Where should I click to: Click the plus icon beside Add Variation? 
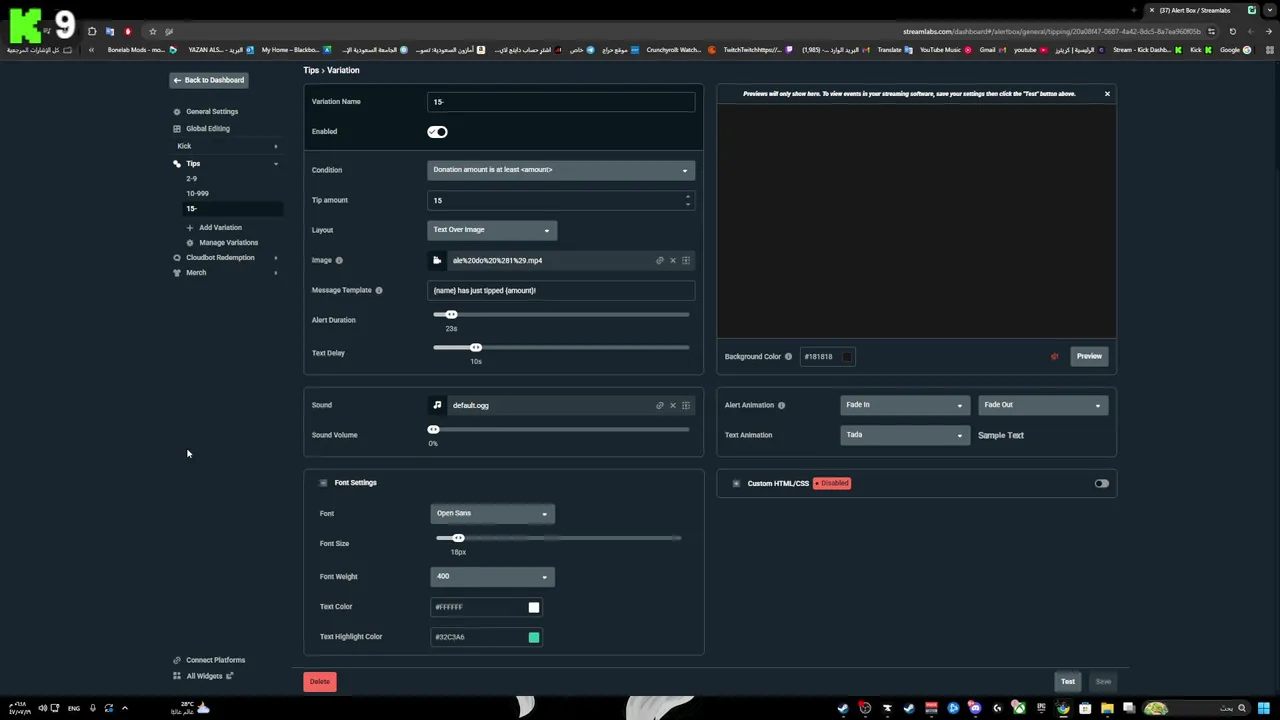190,227
